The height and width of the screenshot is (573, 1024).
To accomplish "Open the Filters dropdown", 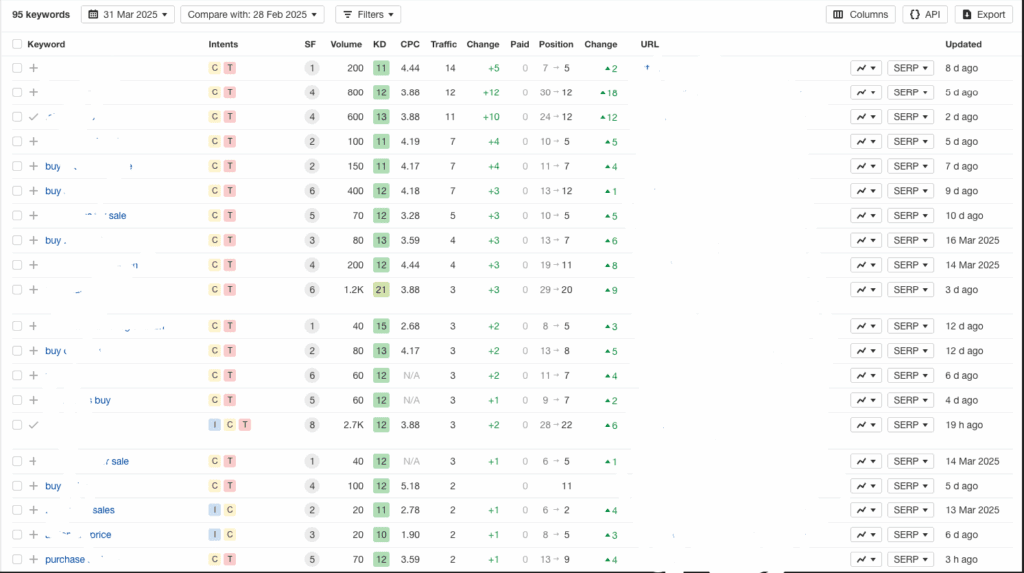I will click(x=368, y=14).
